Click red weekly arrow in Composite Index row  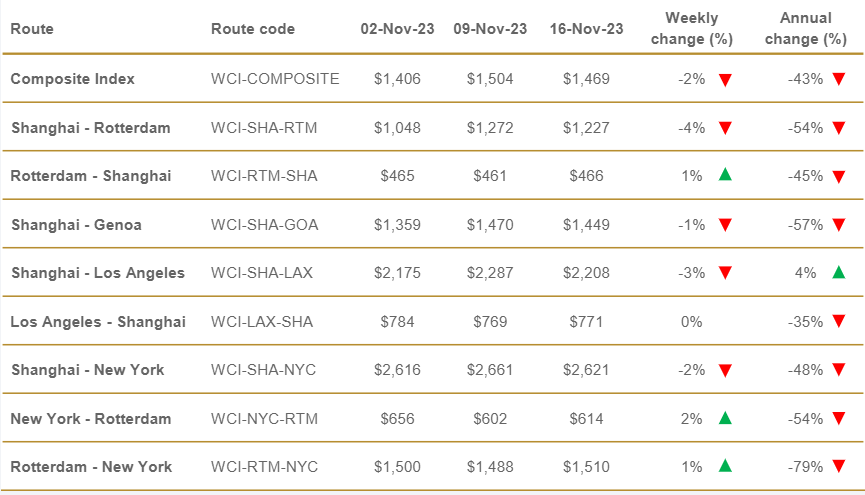click(725, 79)
